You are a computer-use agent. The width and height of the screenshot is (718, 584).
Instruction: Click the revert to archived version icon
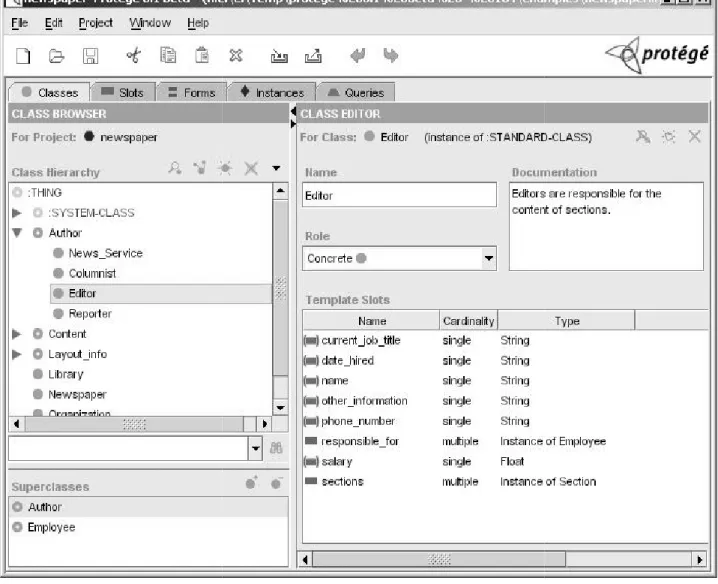(x=313, y=56)
